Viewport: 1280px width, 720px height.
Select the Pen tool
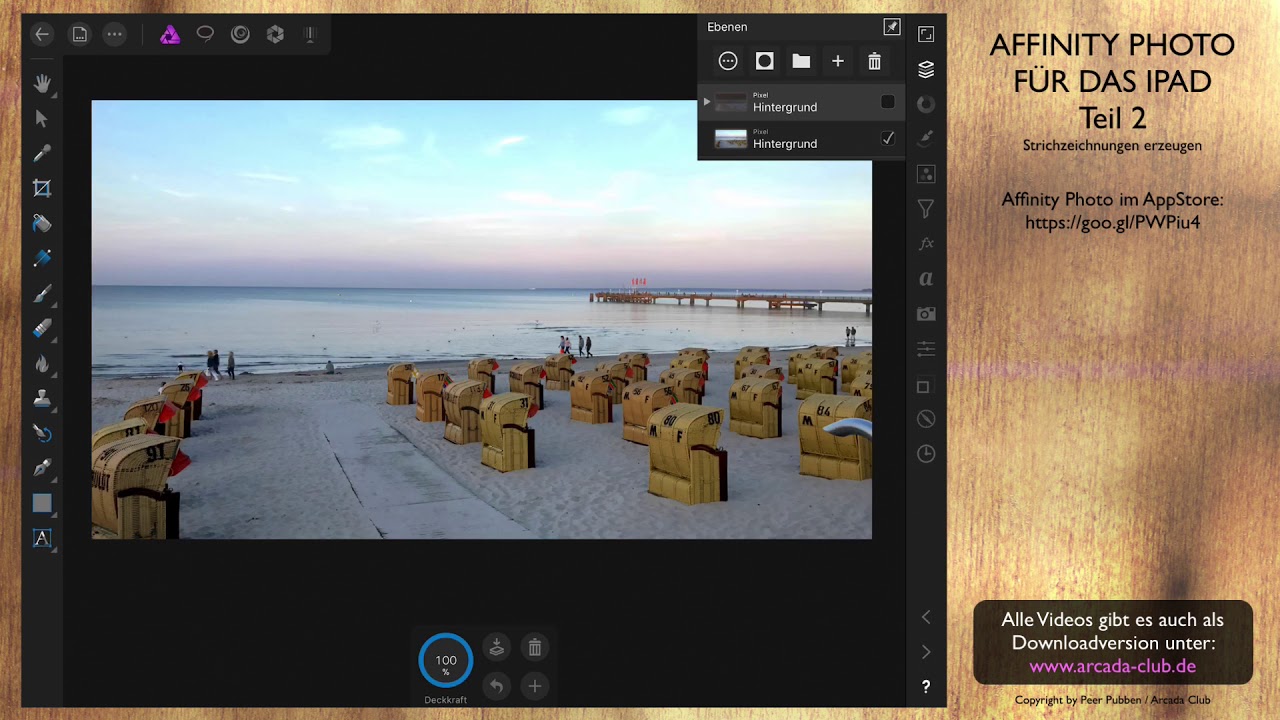[x=42, y=468]
